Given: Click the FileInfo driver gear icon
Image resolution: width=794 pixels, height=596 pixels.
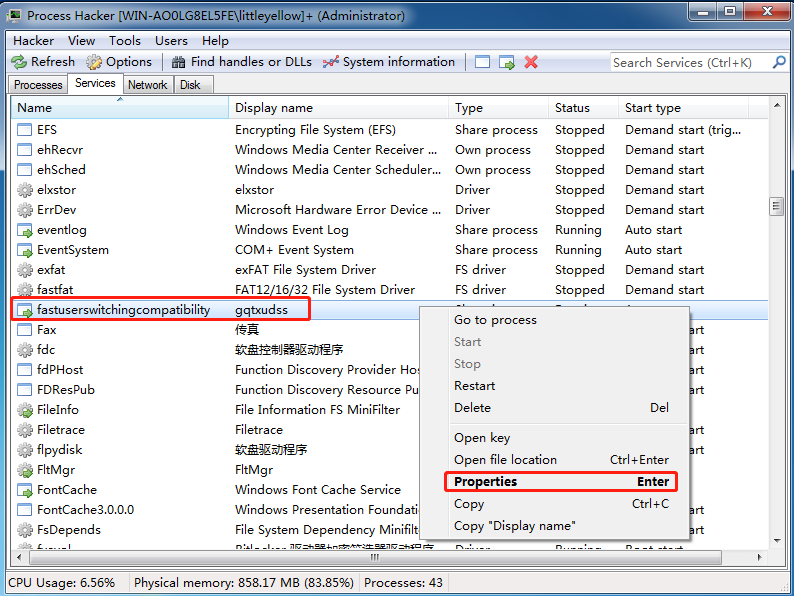Looking at the screenshot, I should tap(25, 410).
